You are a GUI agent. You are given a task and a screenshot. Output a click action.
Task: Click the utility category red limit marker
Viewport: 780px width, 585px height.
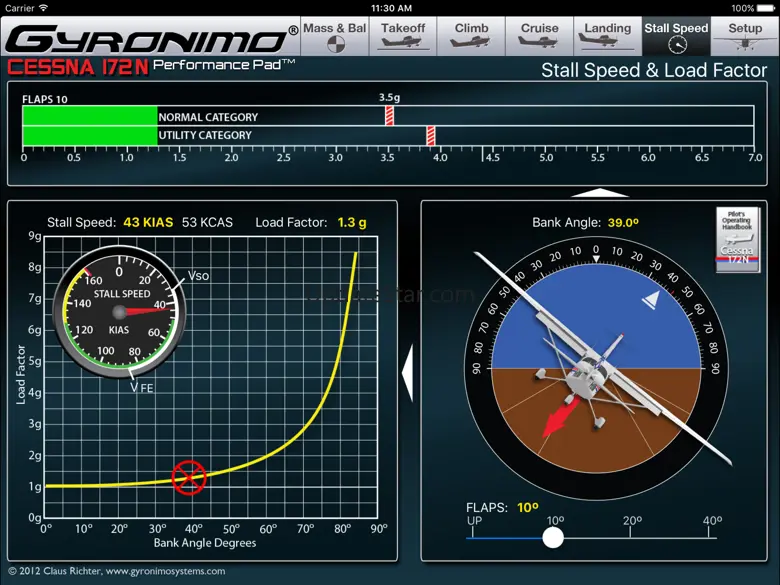430,135
